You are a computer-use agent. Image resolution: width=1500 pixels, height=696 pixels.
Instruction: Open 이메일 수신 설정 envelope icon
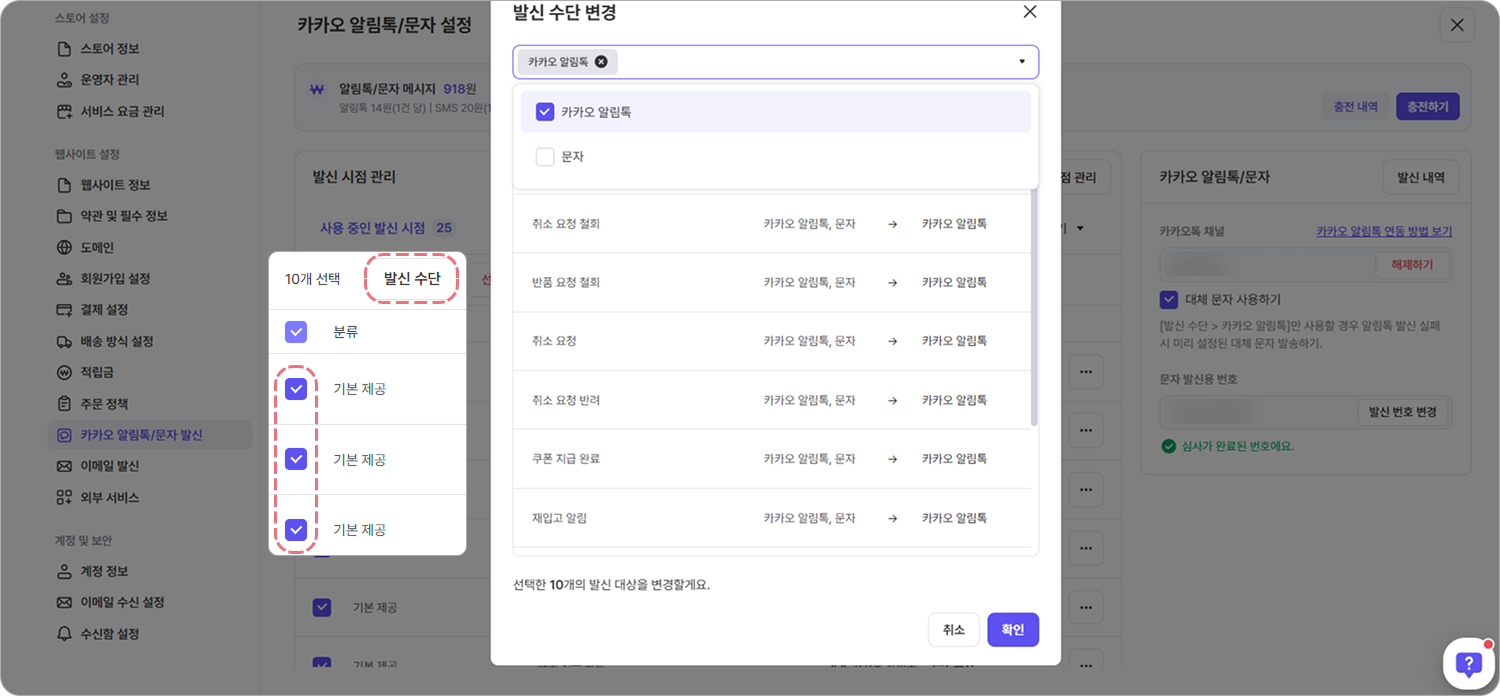[x=64, y=602]
